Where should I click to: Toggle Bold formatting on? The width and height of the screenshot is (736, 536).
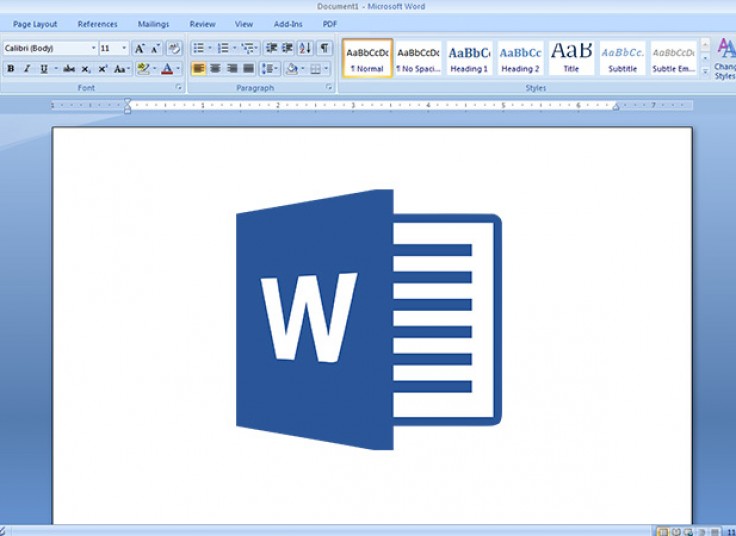10,69
